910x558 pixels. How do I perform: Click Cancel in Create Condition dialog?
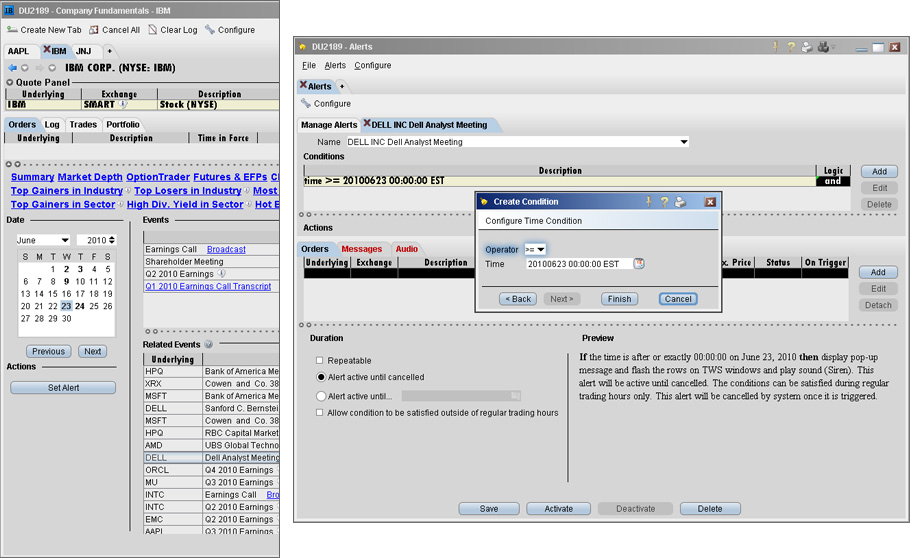(x=678, y=298)
